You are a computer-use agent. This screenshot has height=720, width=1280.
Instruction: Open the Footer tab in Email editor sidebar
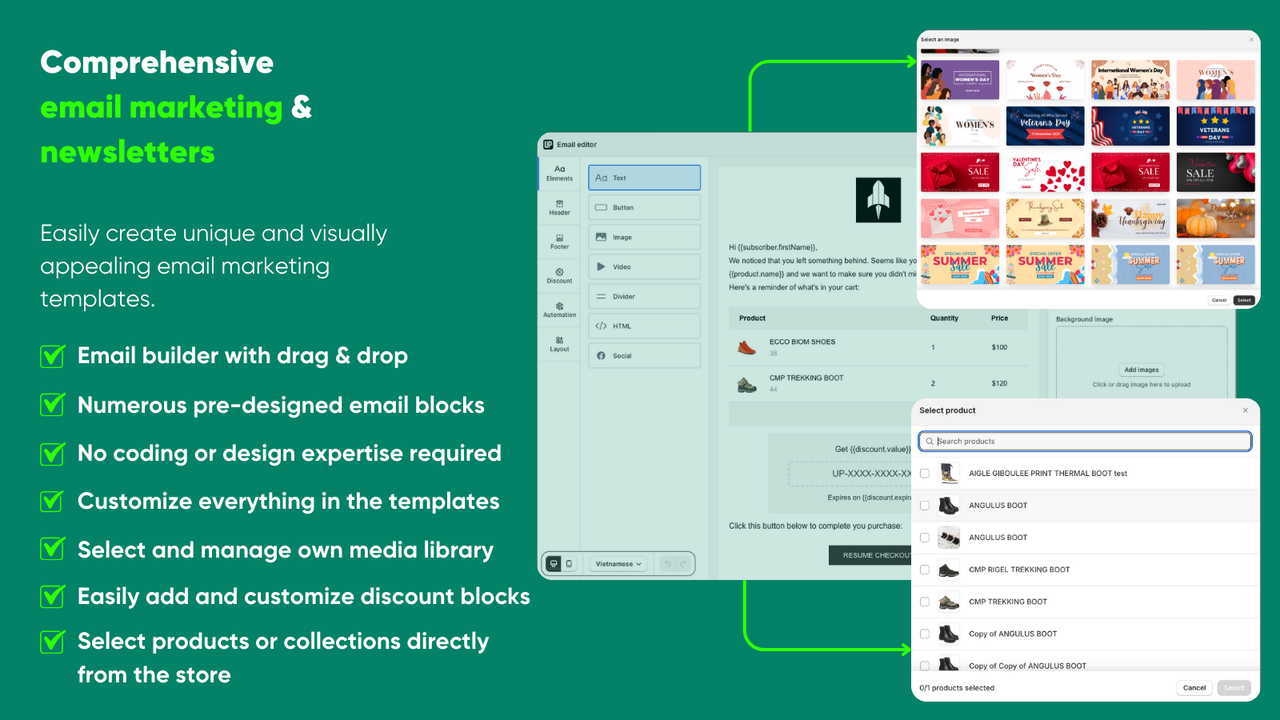tap(559, 241)
